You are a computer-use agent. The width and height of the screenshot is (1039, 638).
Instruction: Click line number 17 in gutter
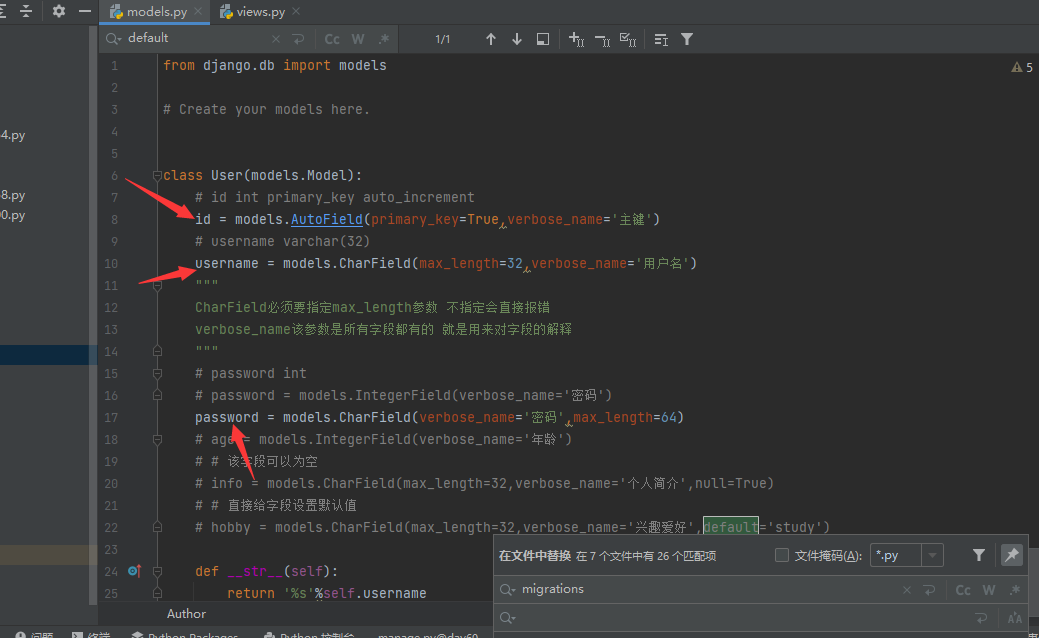[111, 417]
